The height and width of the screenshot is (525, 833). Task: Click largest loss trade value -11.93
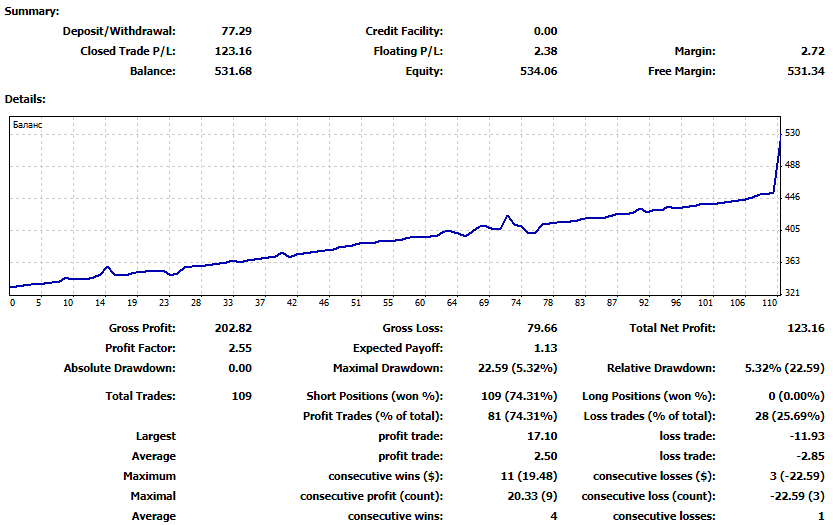pyautogui.click(x=807, y=436)
